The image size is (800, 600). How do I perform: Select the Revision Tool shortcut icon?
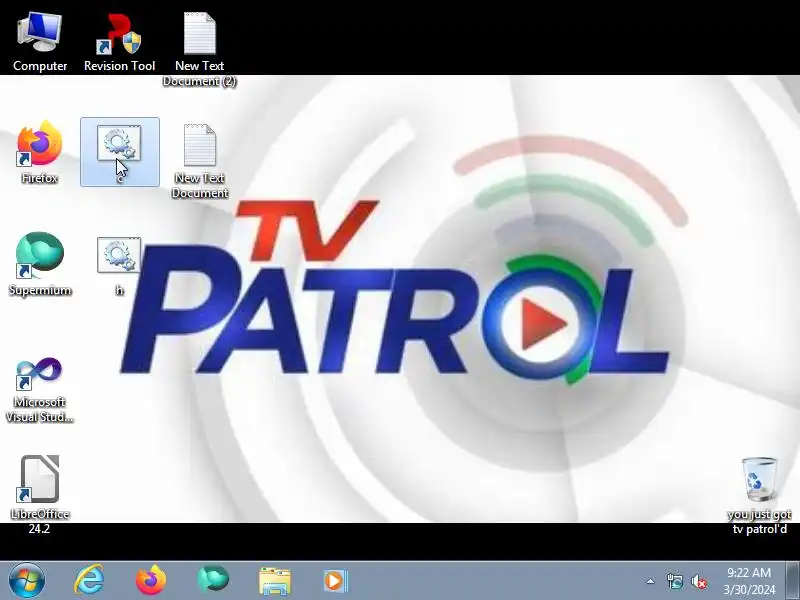point(119,42)
